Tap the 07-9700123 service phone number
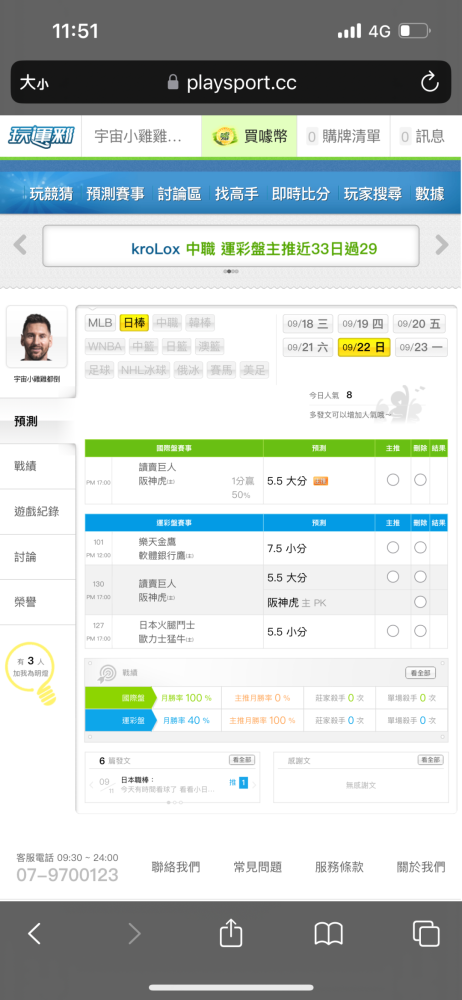Viewport: 462px width, 1000px height. (68, 875)
